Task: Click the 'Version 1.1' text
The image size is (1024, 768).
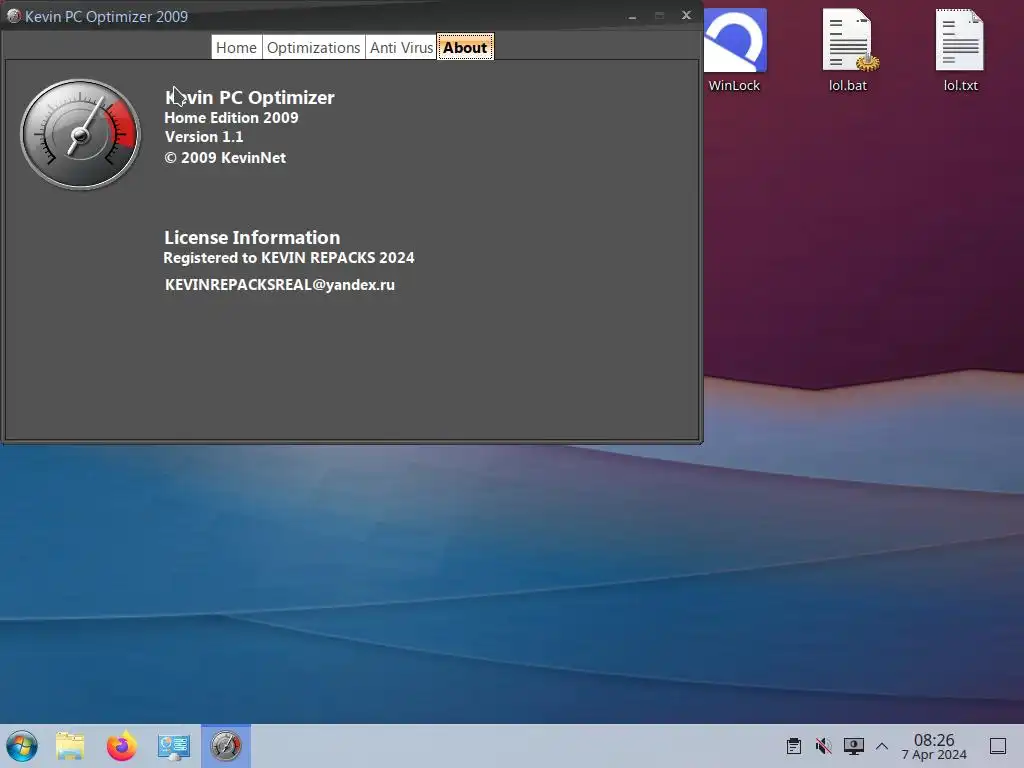Action: (x=204, y=136)
